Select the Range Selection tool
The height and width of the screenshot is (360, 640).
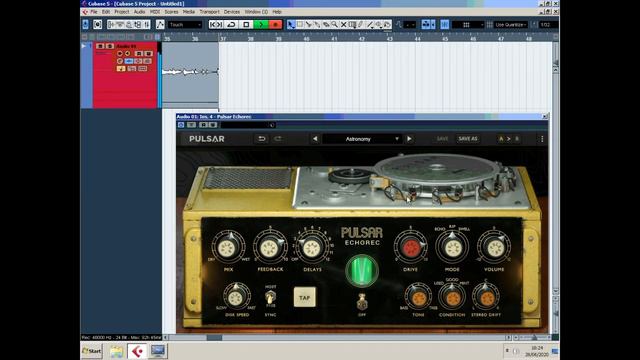pyautogui.click(x=300, y=24)
